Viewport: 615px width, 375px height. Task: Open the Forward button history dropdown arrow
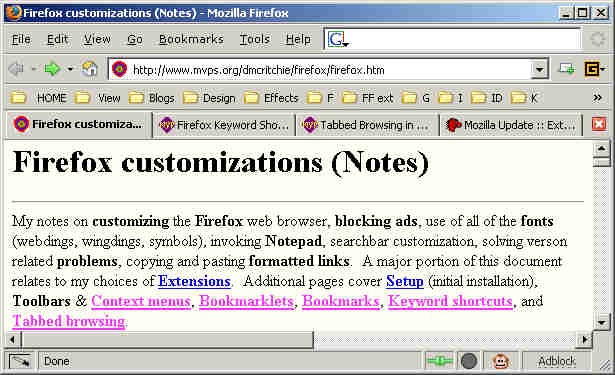tap(70, 69)
